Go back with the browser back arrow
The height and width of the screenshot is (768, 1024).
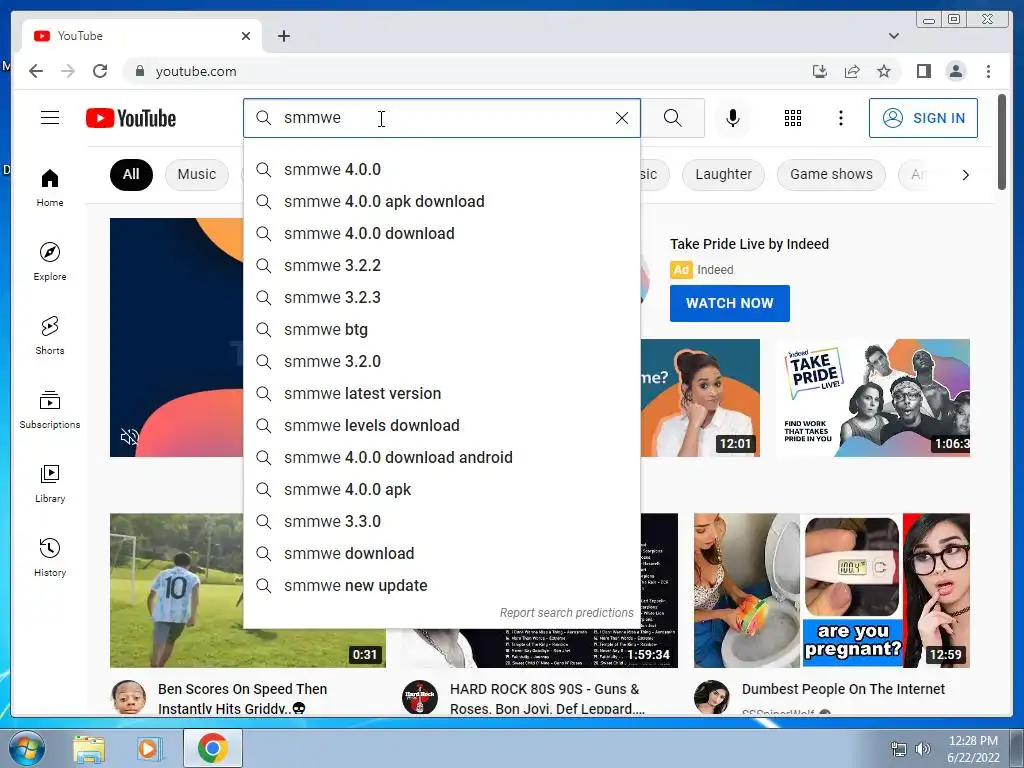click(x=36, y=71)
